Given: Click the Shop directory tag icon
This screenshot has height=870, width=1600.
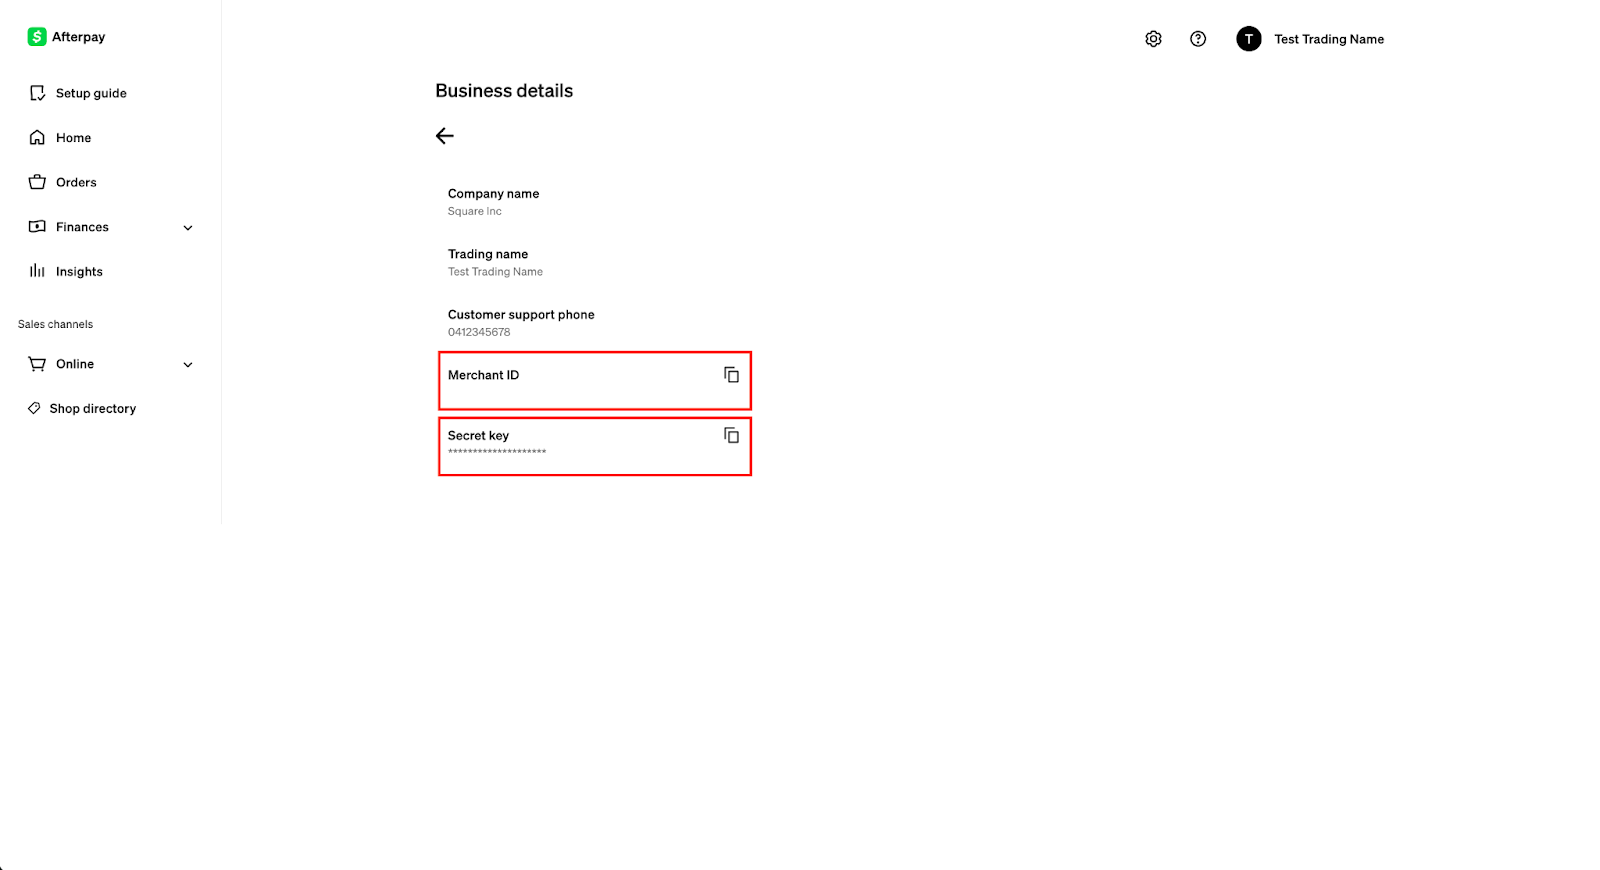Looking at the screenshot, I should pyautogui.click(x=34, y=408).
